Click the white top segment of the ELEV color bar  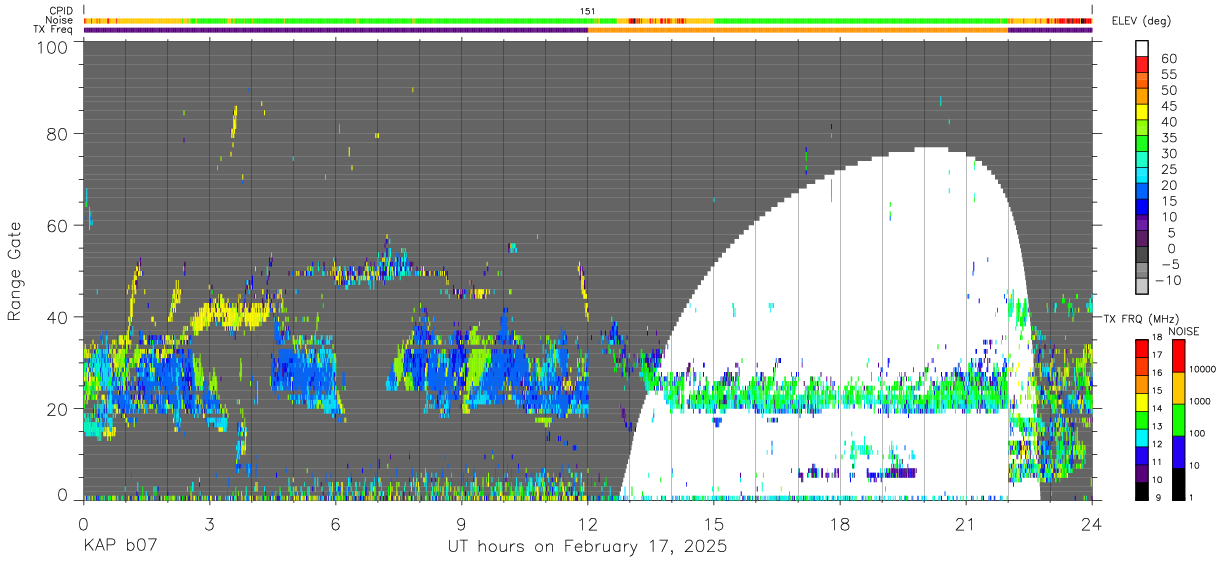tap(1142, 48)
